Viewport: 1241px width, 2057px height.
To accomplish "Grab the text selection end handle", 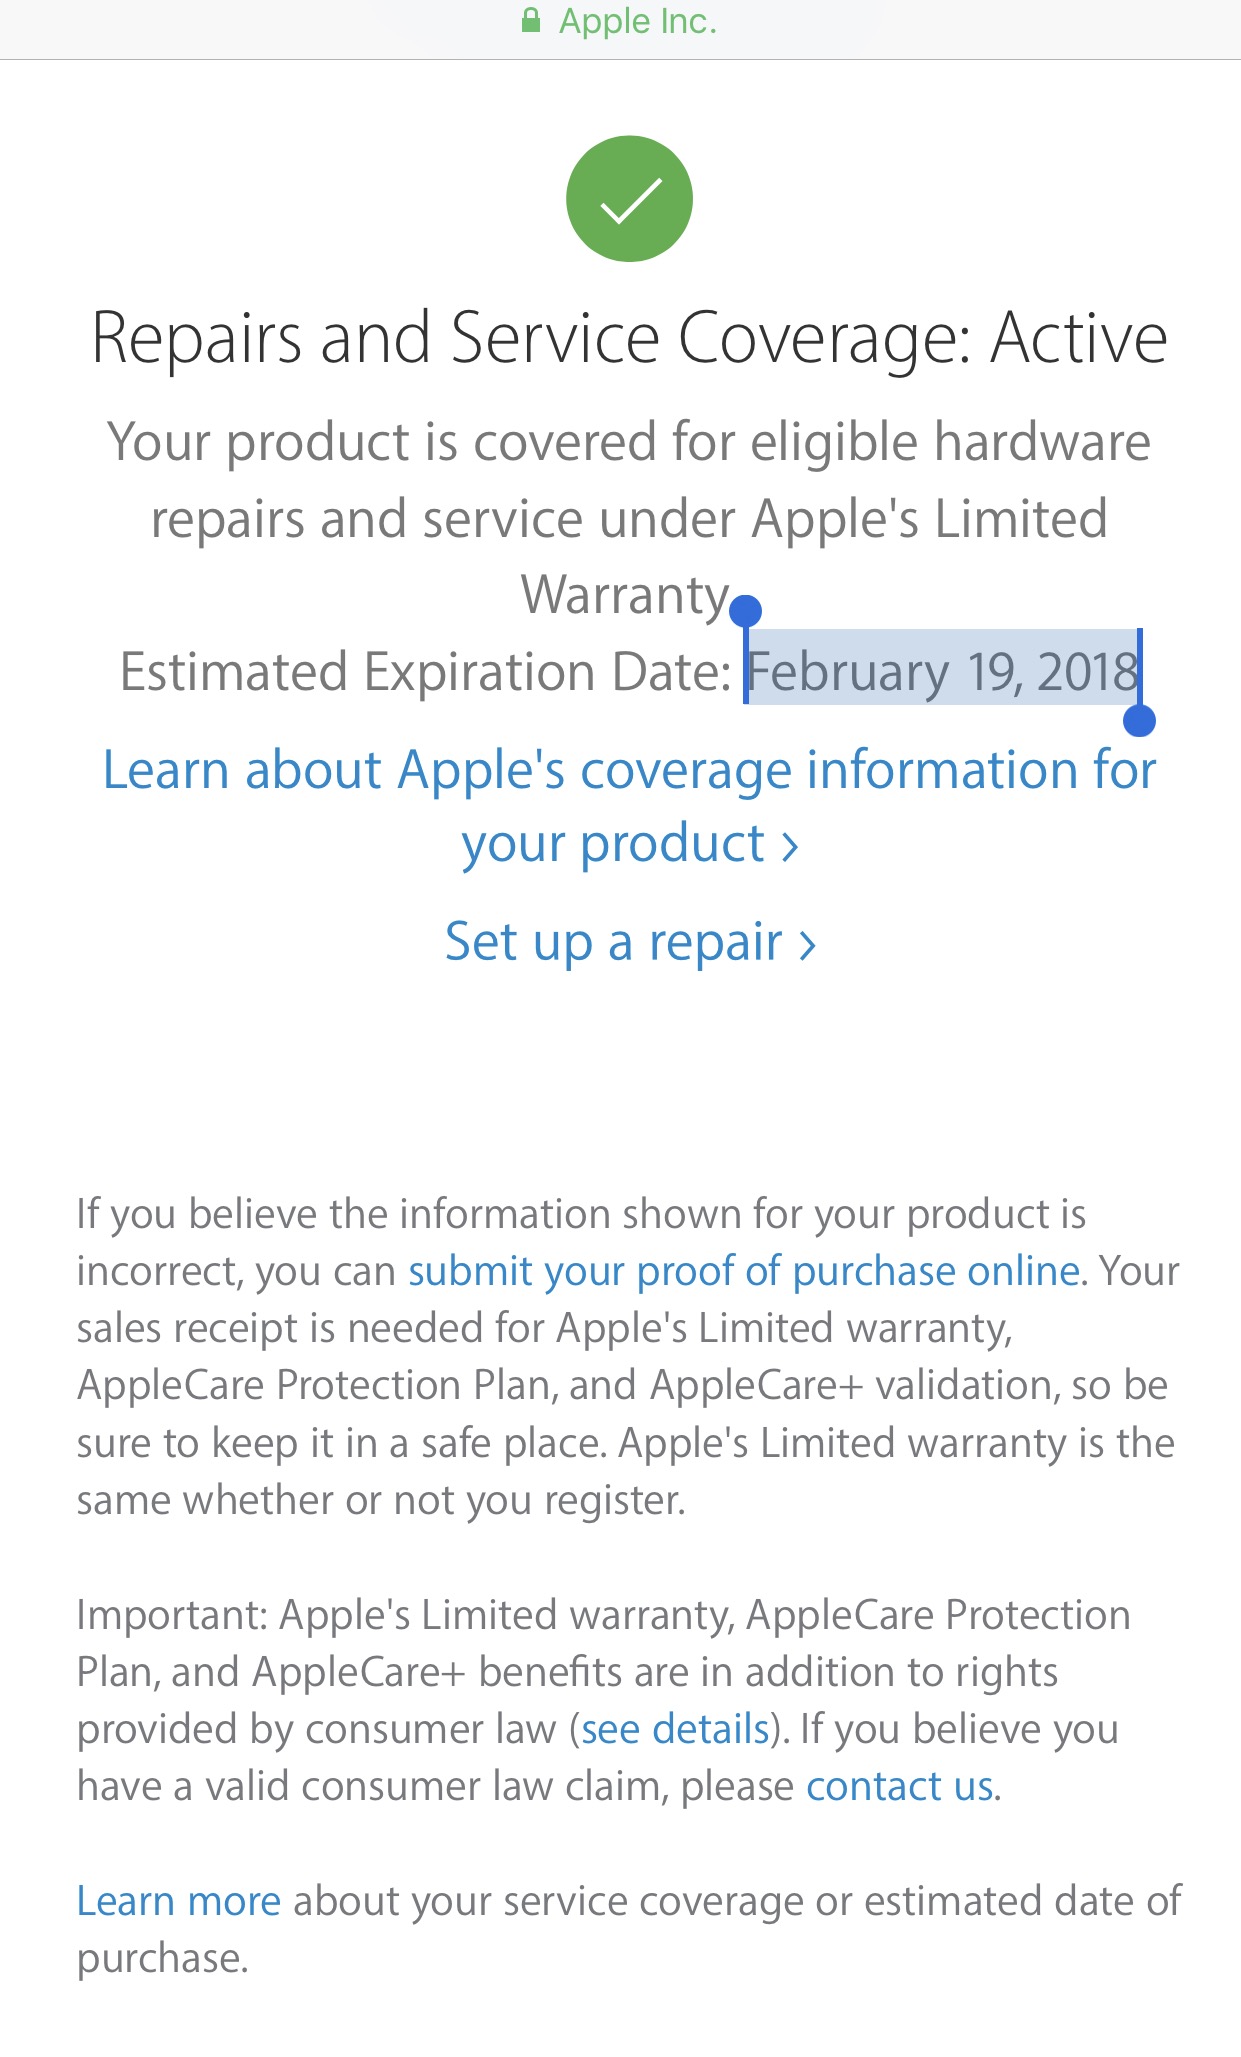I will [1139, 720].
